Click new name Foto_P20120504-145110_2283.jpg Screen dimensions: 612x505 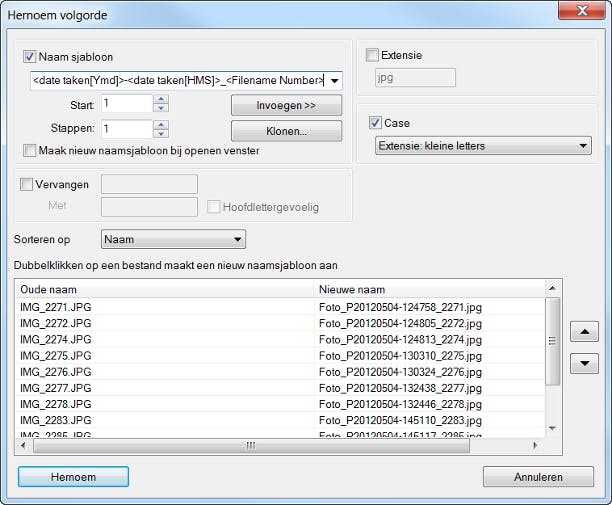coord(400,421)
